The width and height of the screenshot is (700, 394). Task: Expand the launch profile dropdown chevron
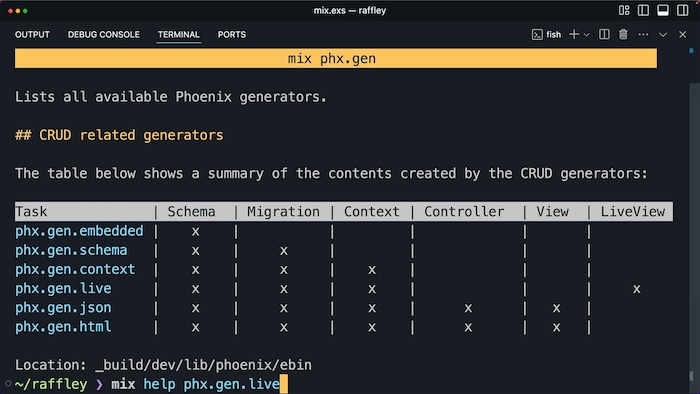(587, 35)
